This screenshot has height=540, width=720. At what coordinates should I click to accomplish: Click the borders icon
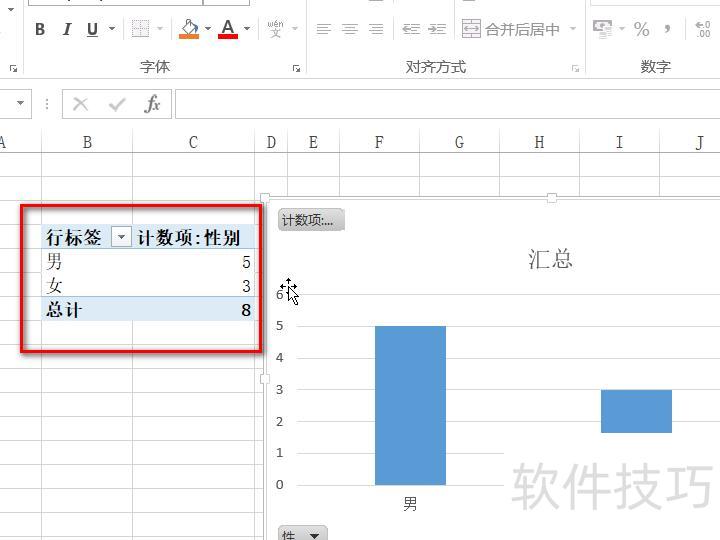[x=141, y=28]
